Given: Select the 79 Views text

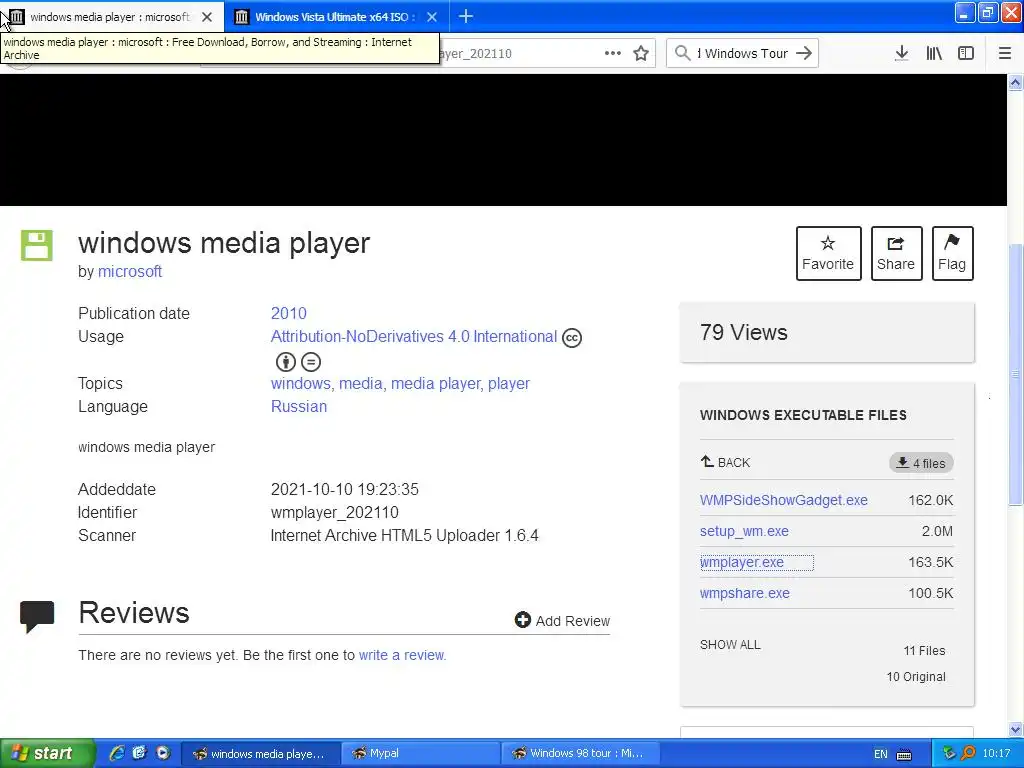Looking at the screenshot, I should [x=744, y=332].
